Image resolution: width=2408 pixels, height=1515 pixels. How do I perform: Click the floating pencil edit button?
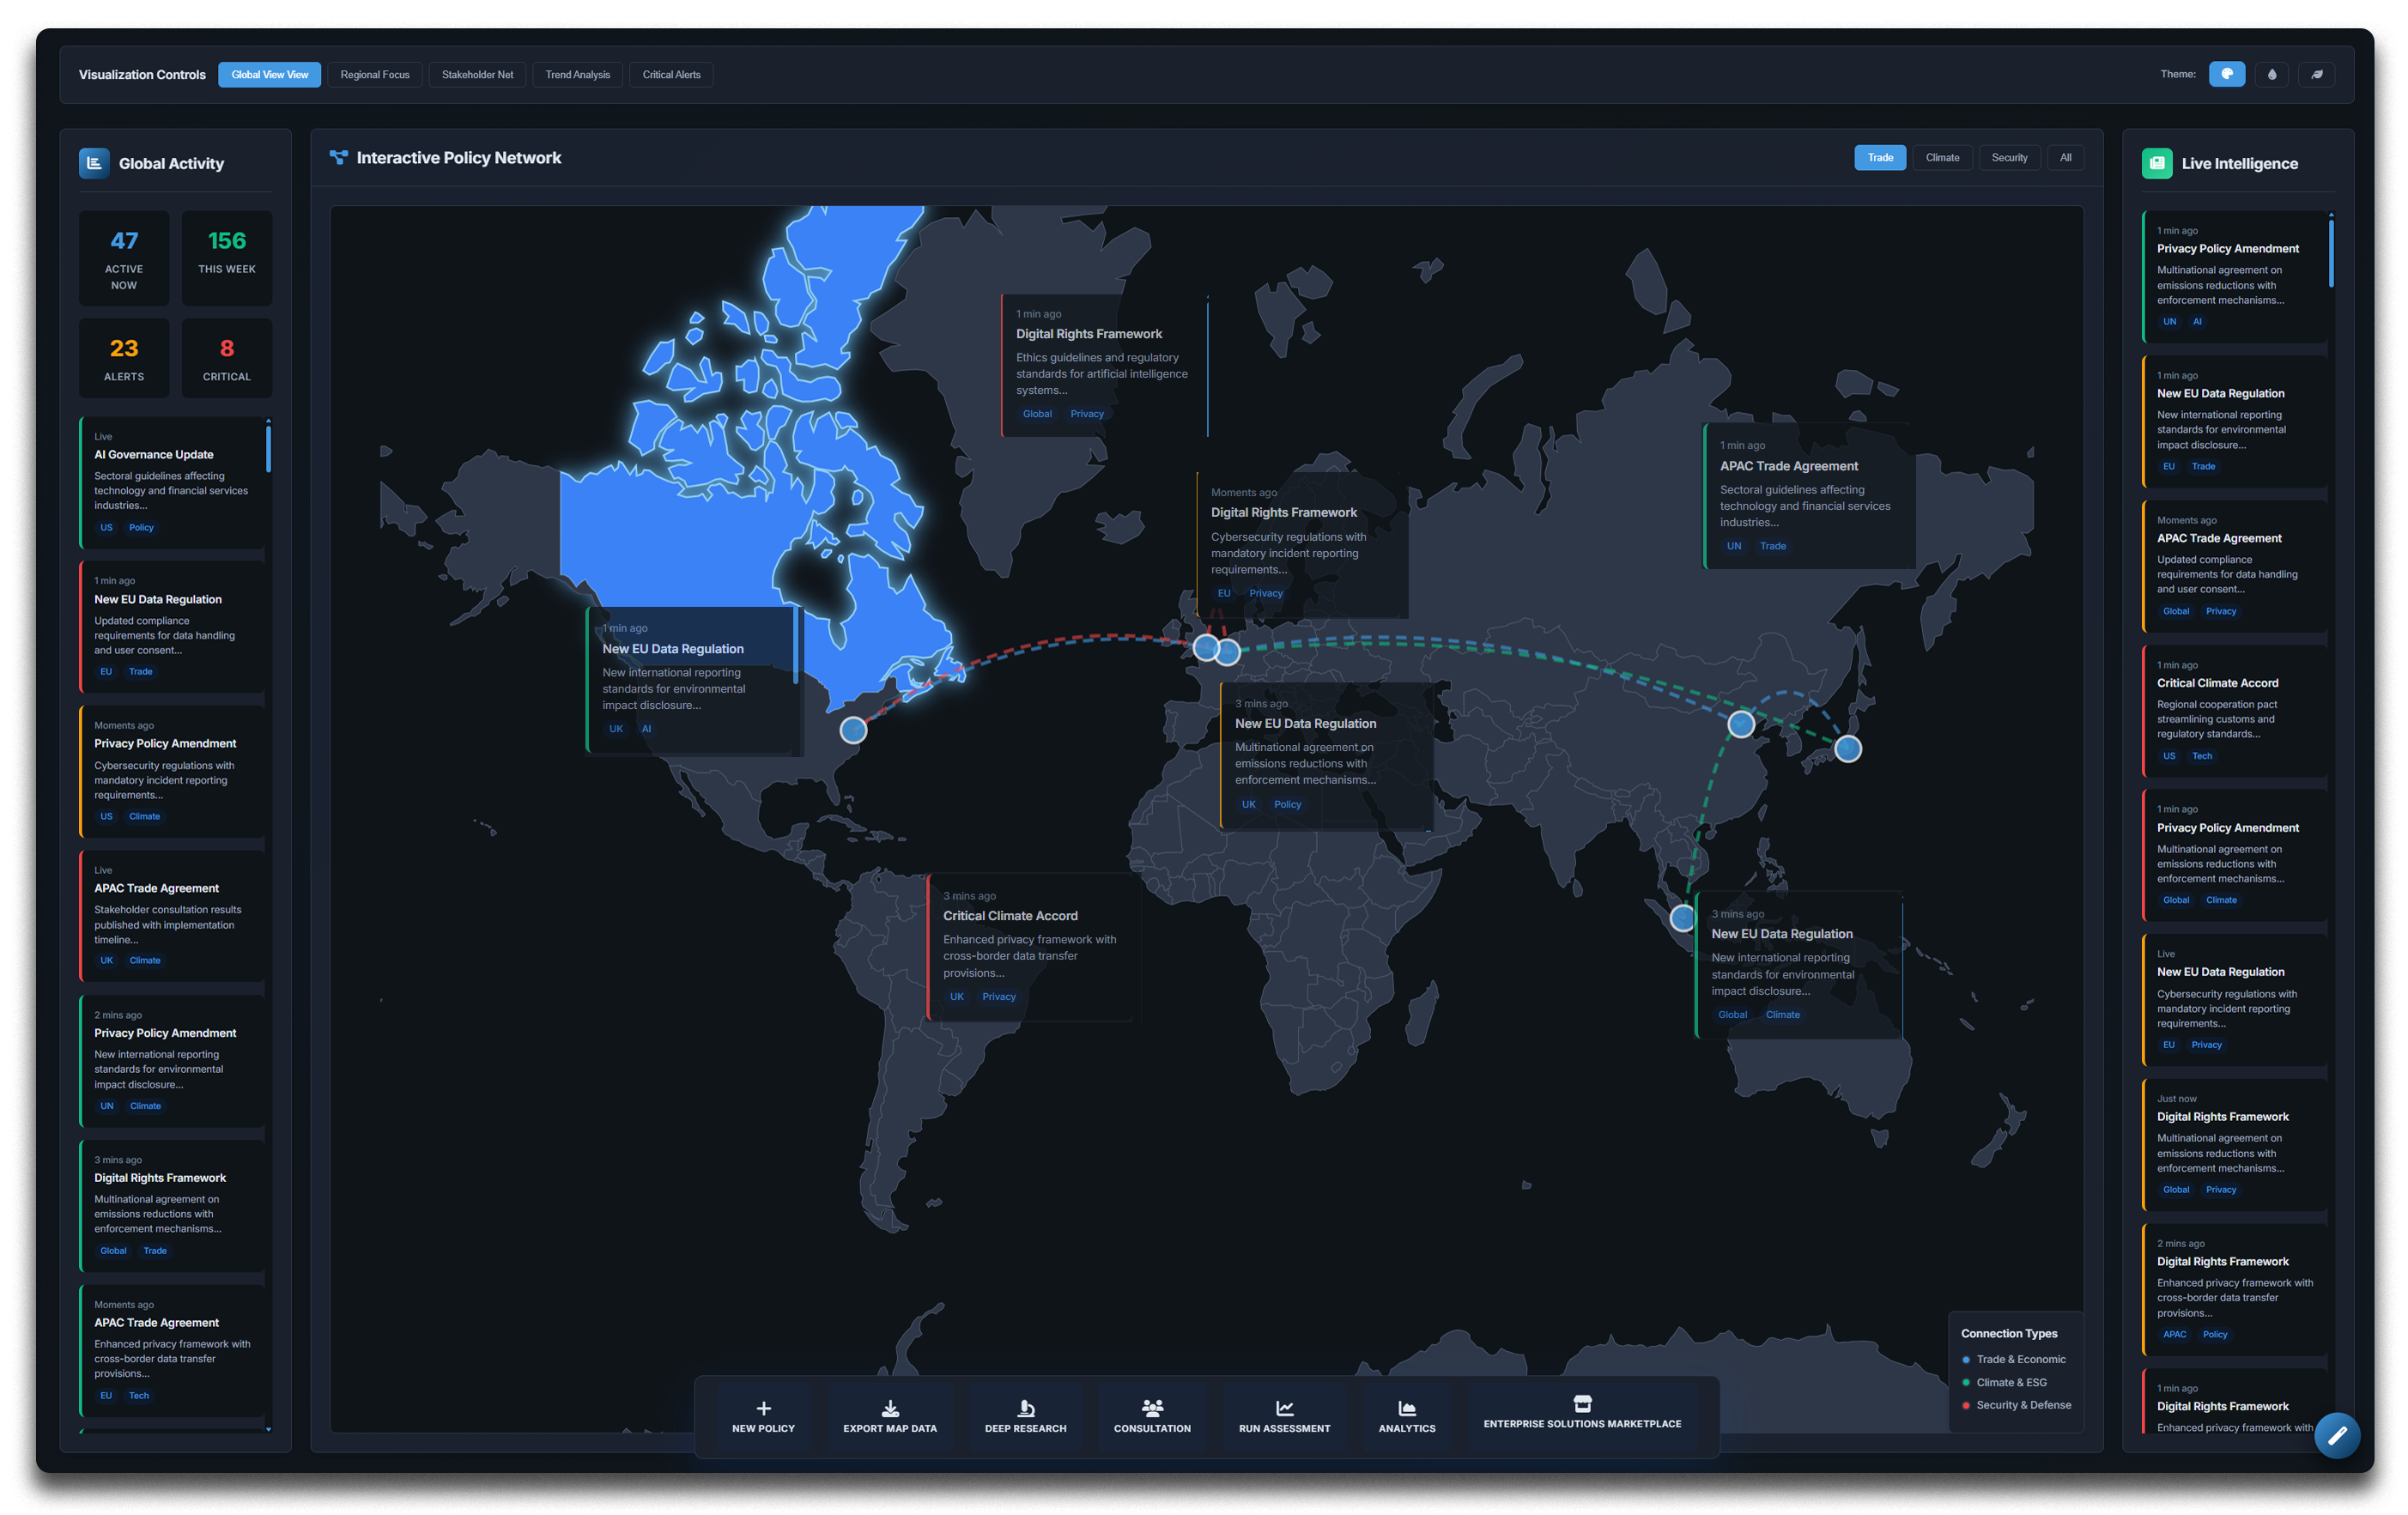(2337, 1435)
